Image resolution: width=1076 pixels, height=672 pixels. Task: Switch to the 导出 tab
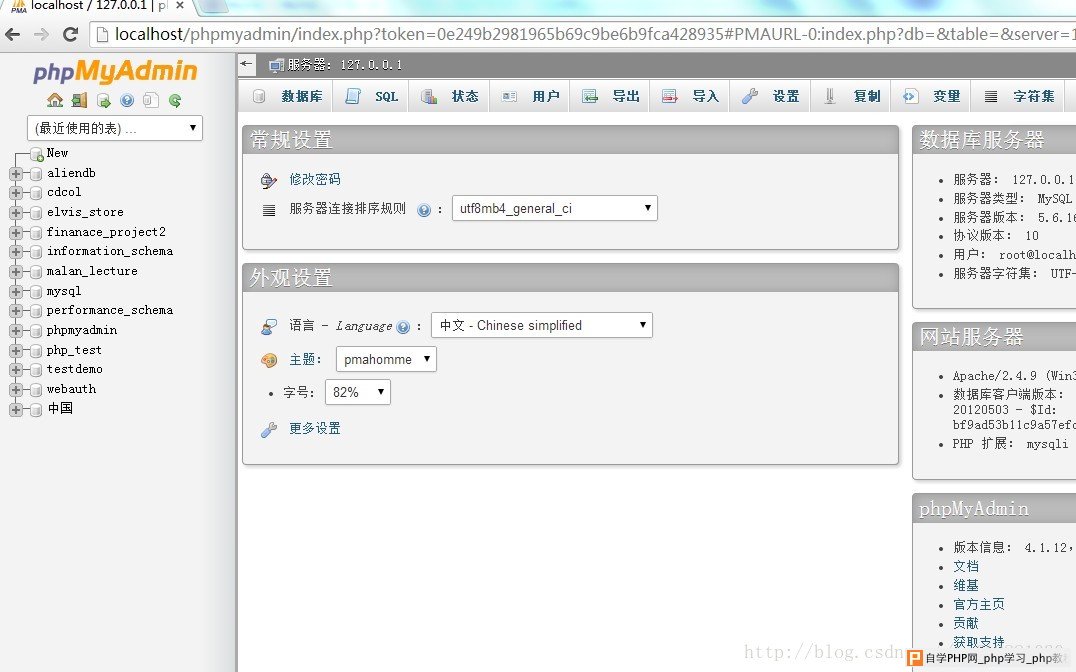pyautogui.click(x=611, y=96)
